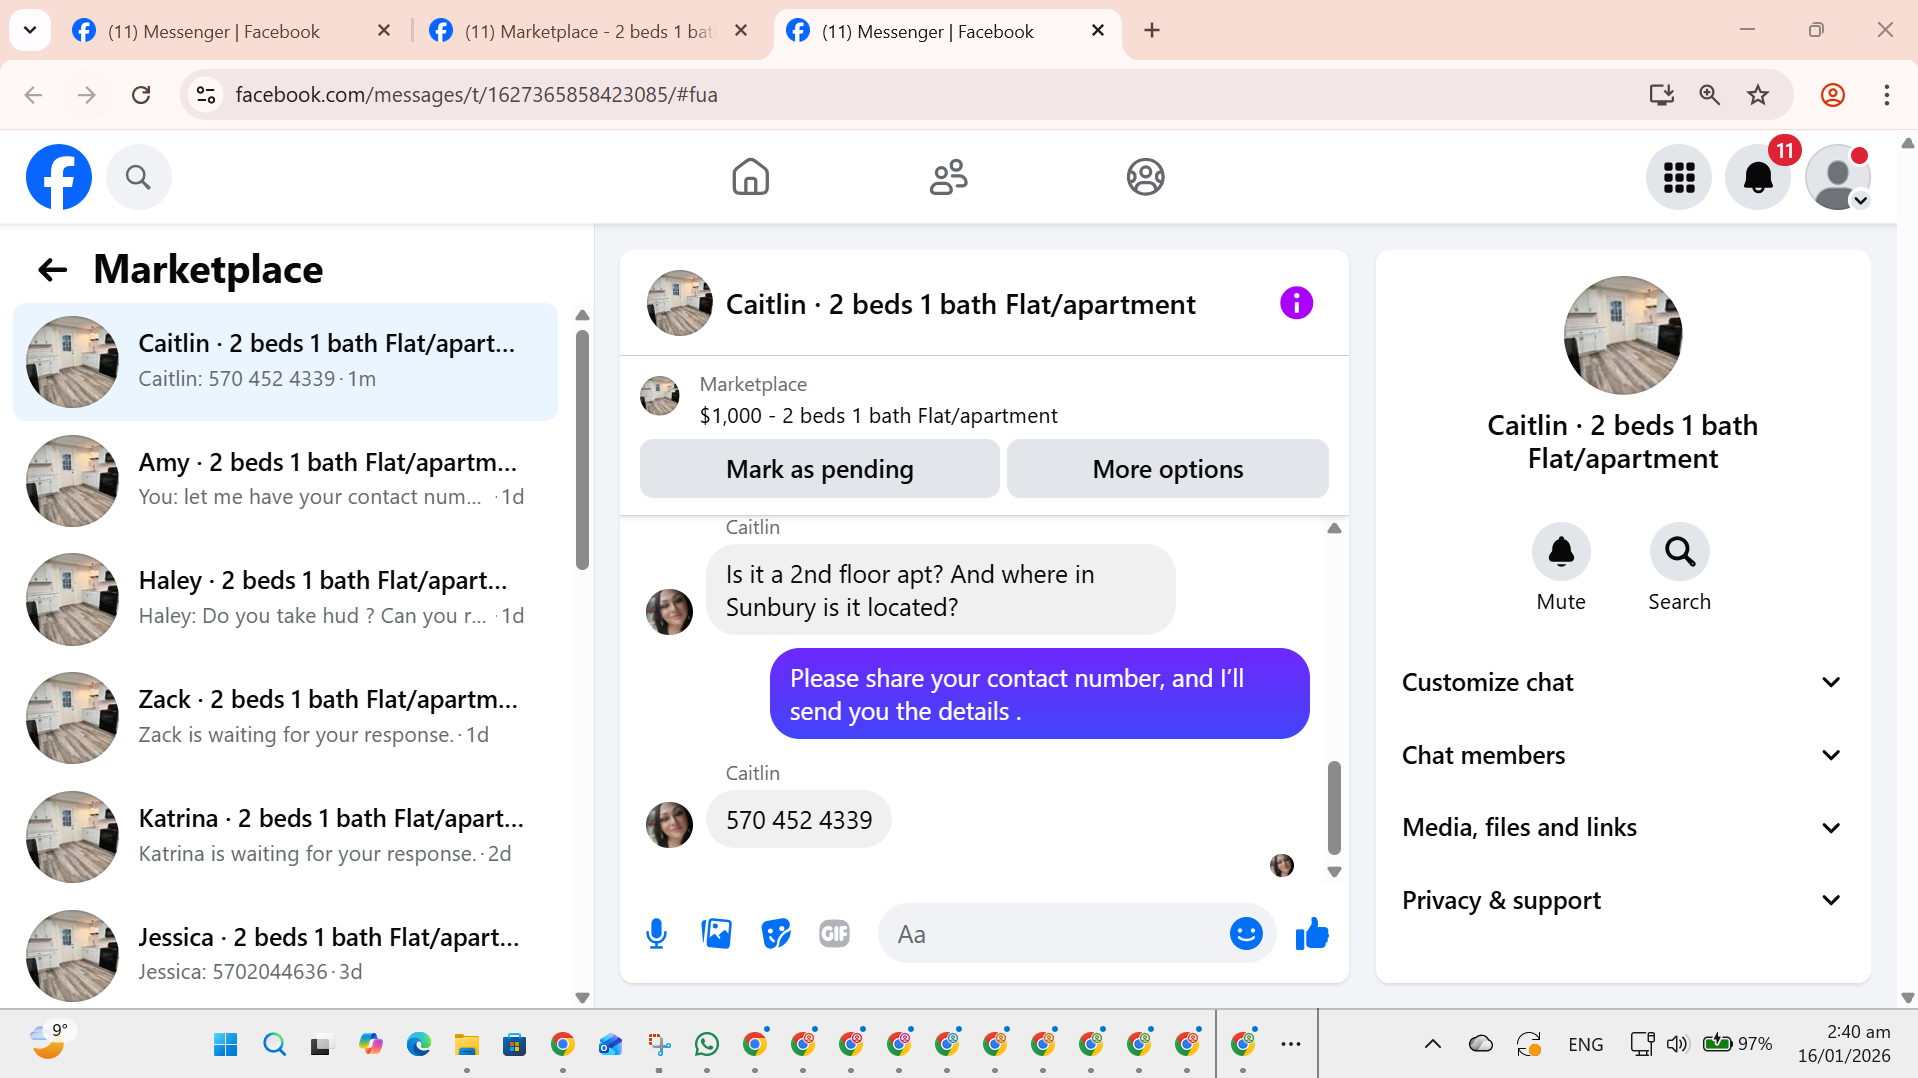Viewport: 1918px width, 1078px height.
Task: Go back from Marketplace chats list
Action: point(52,269)
